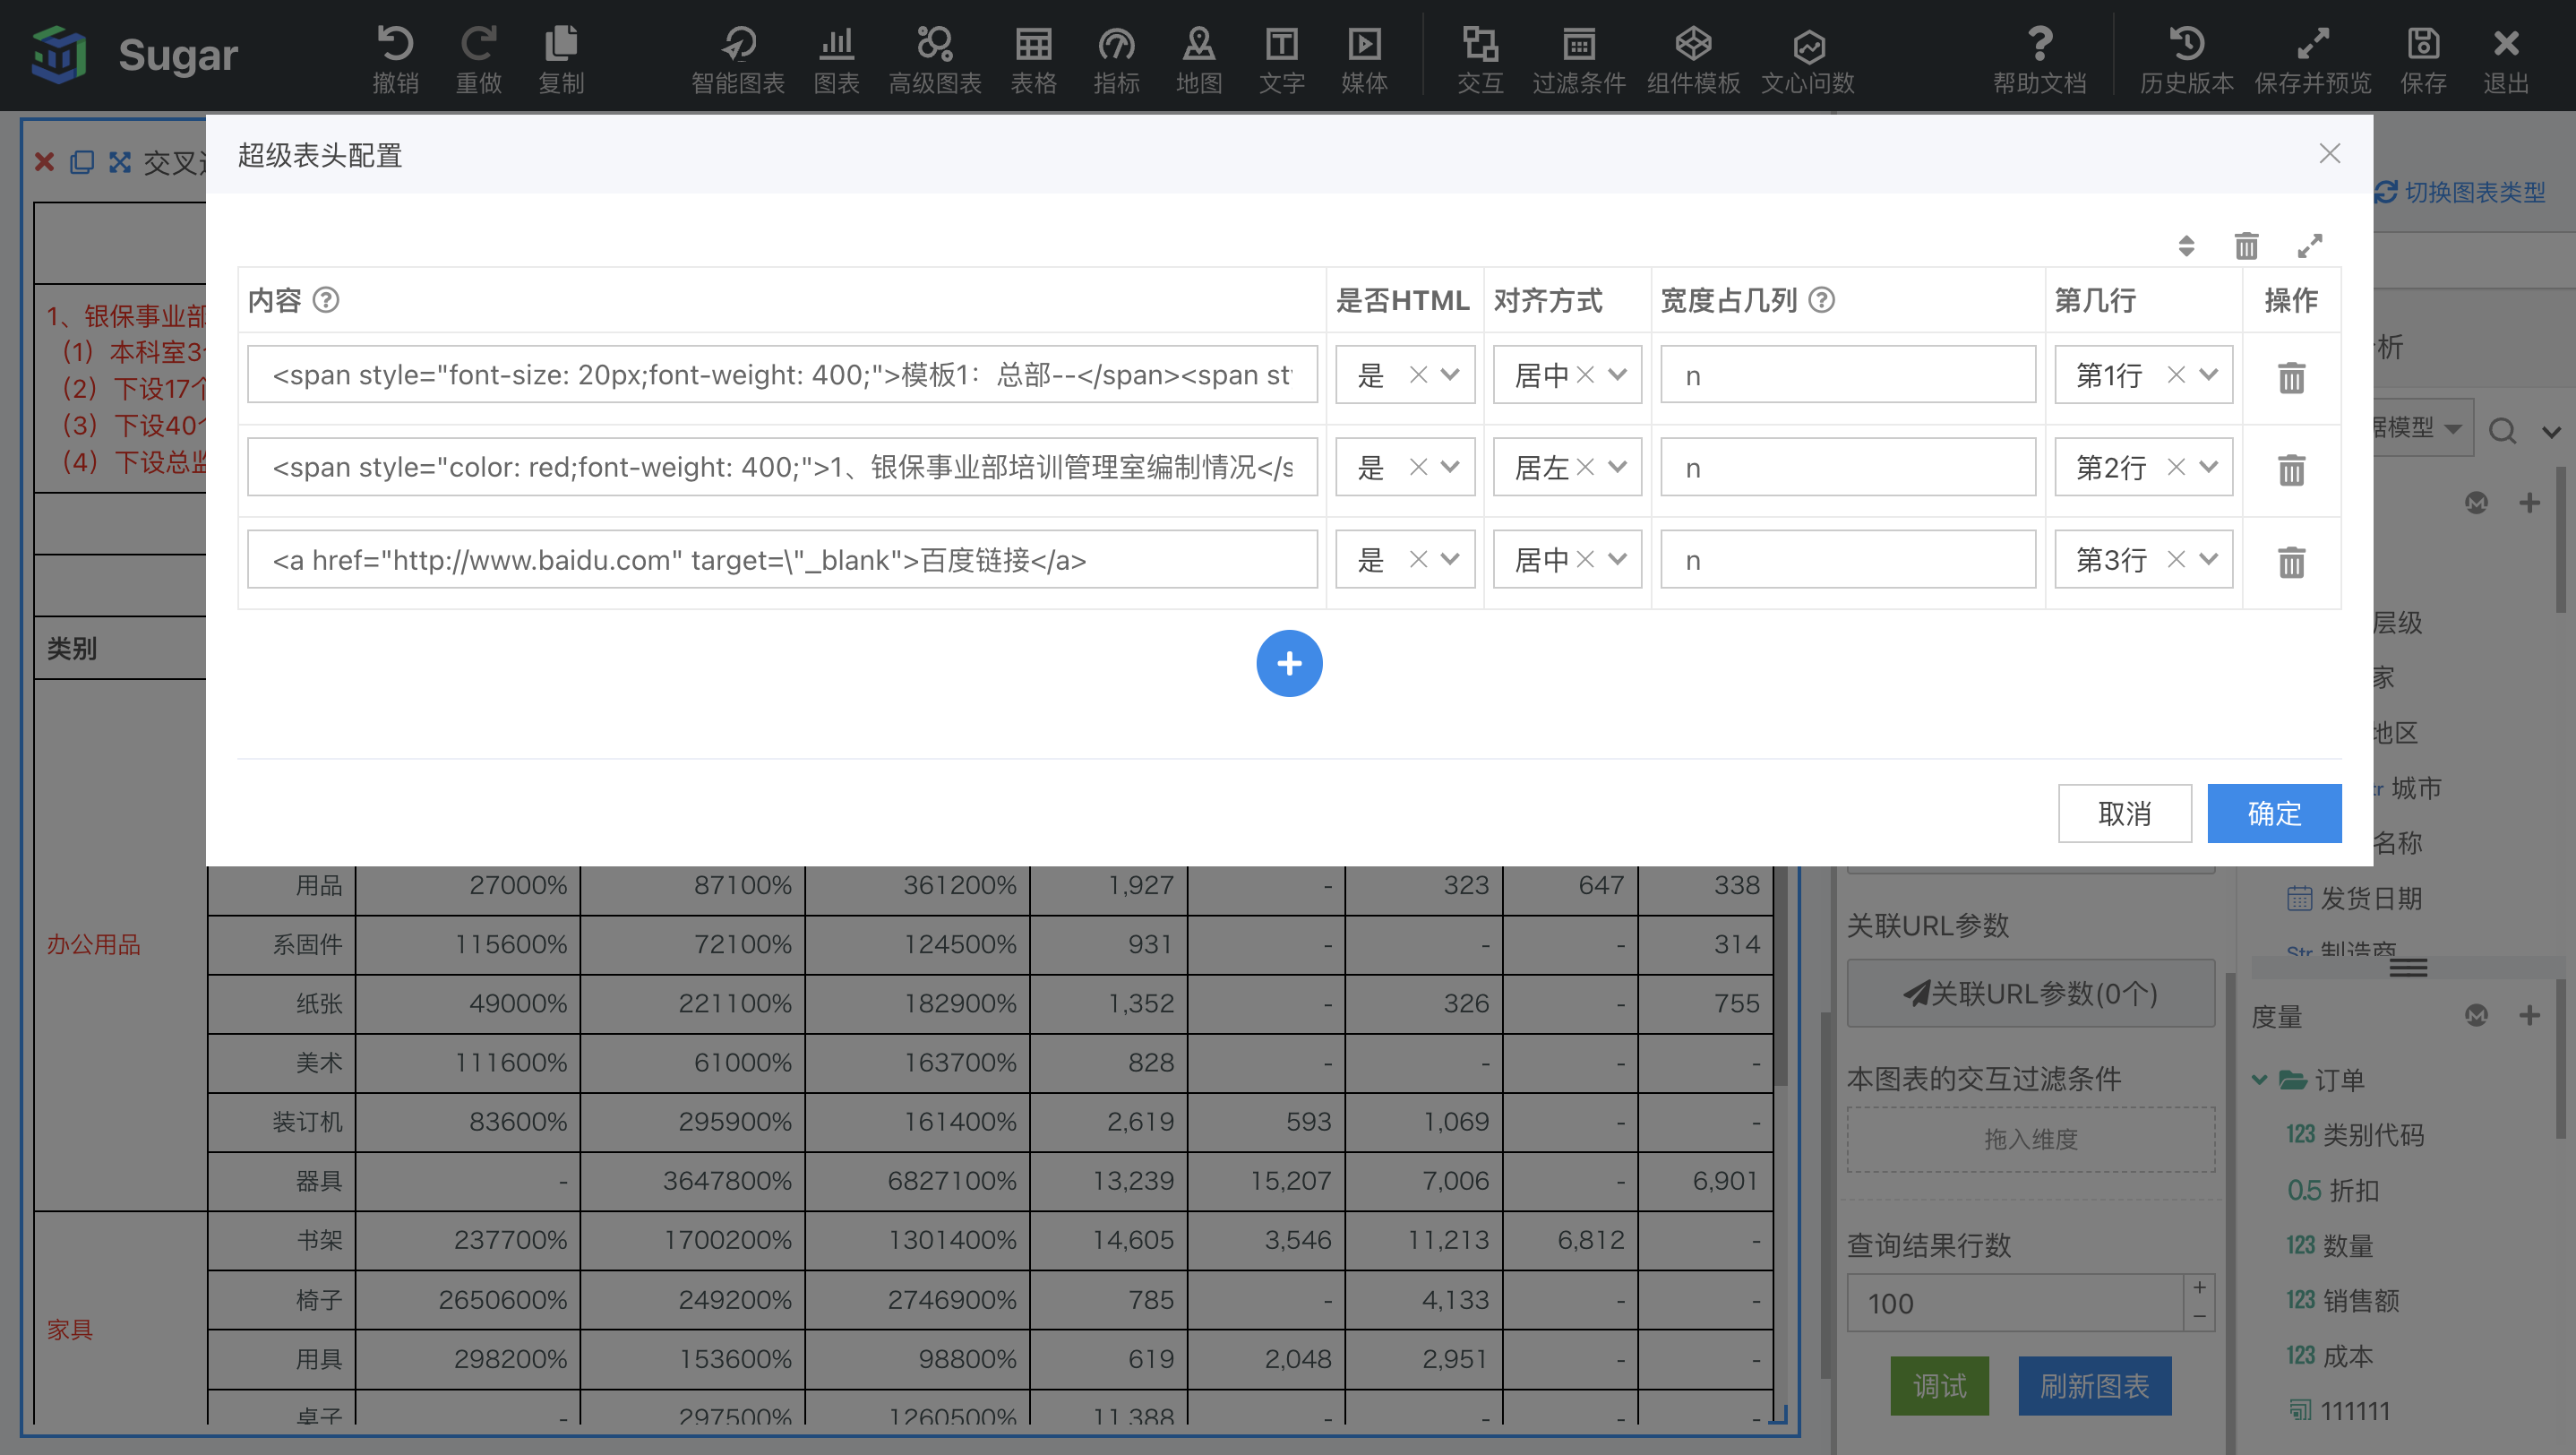Open the 高级图表 advanced chart tool

click(935, 58)
